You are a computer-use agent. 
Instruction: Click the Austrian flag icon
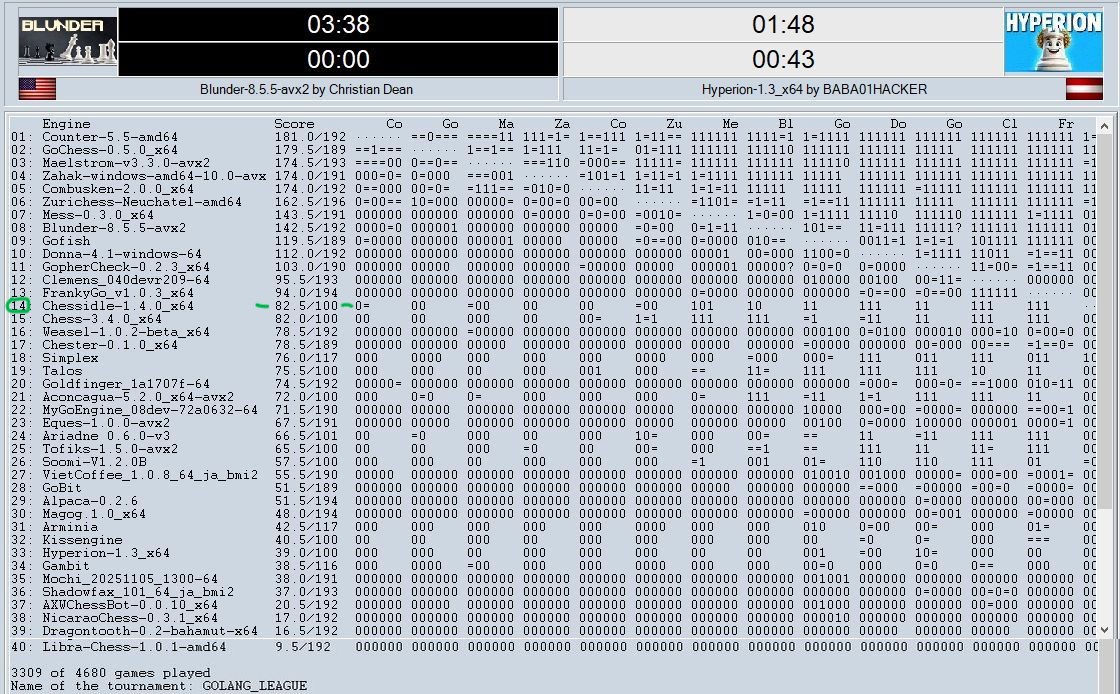pyautogui.click(x=1084, y=89)
